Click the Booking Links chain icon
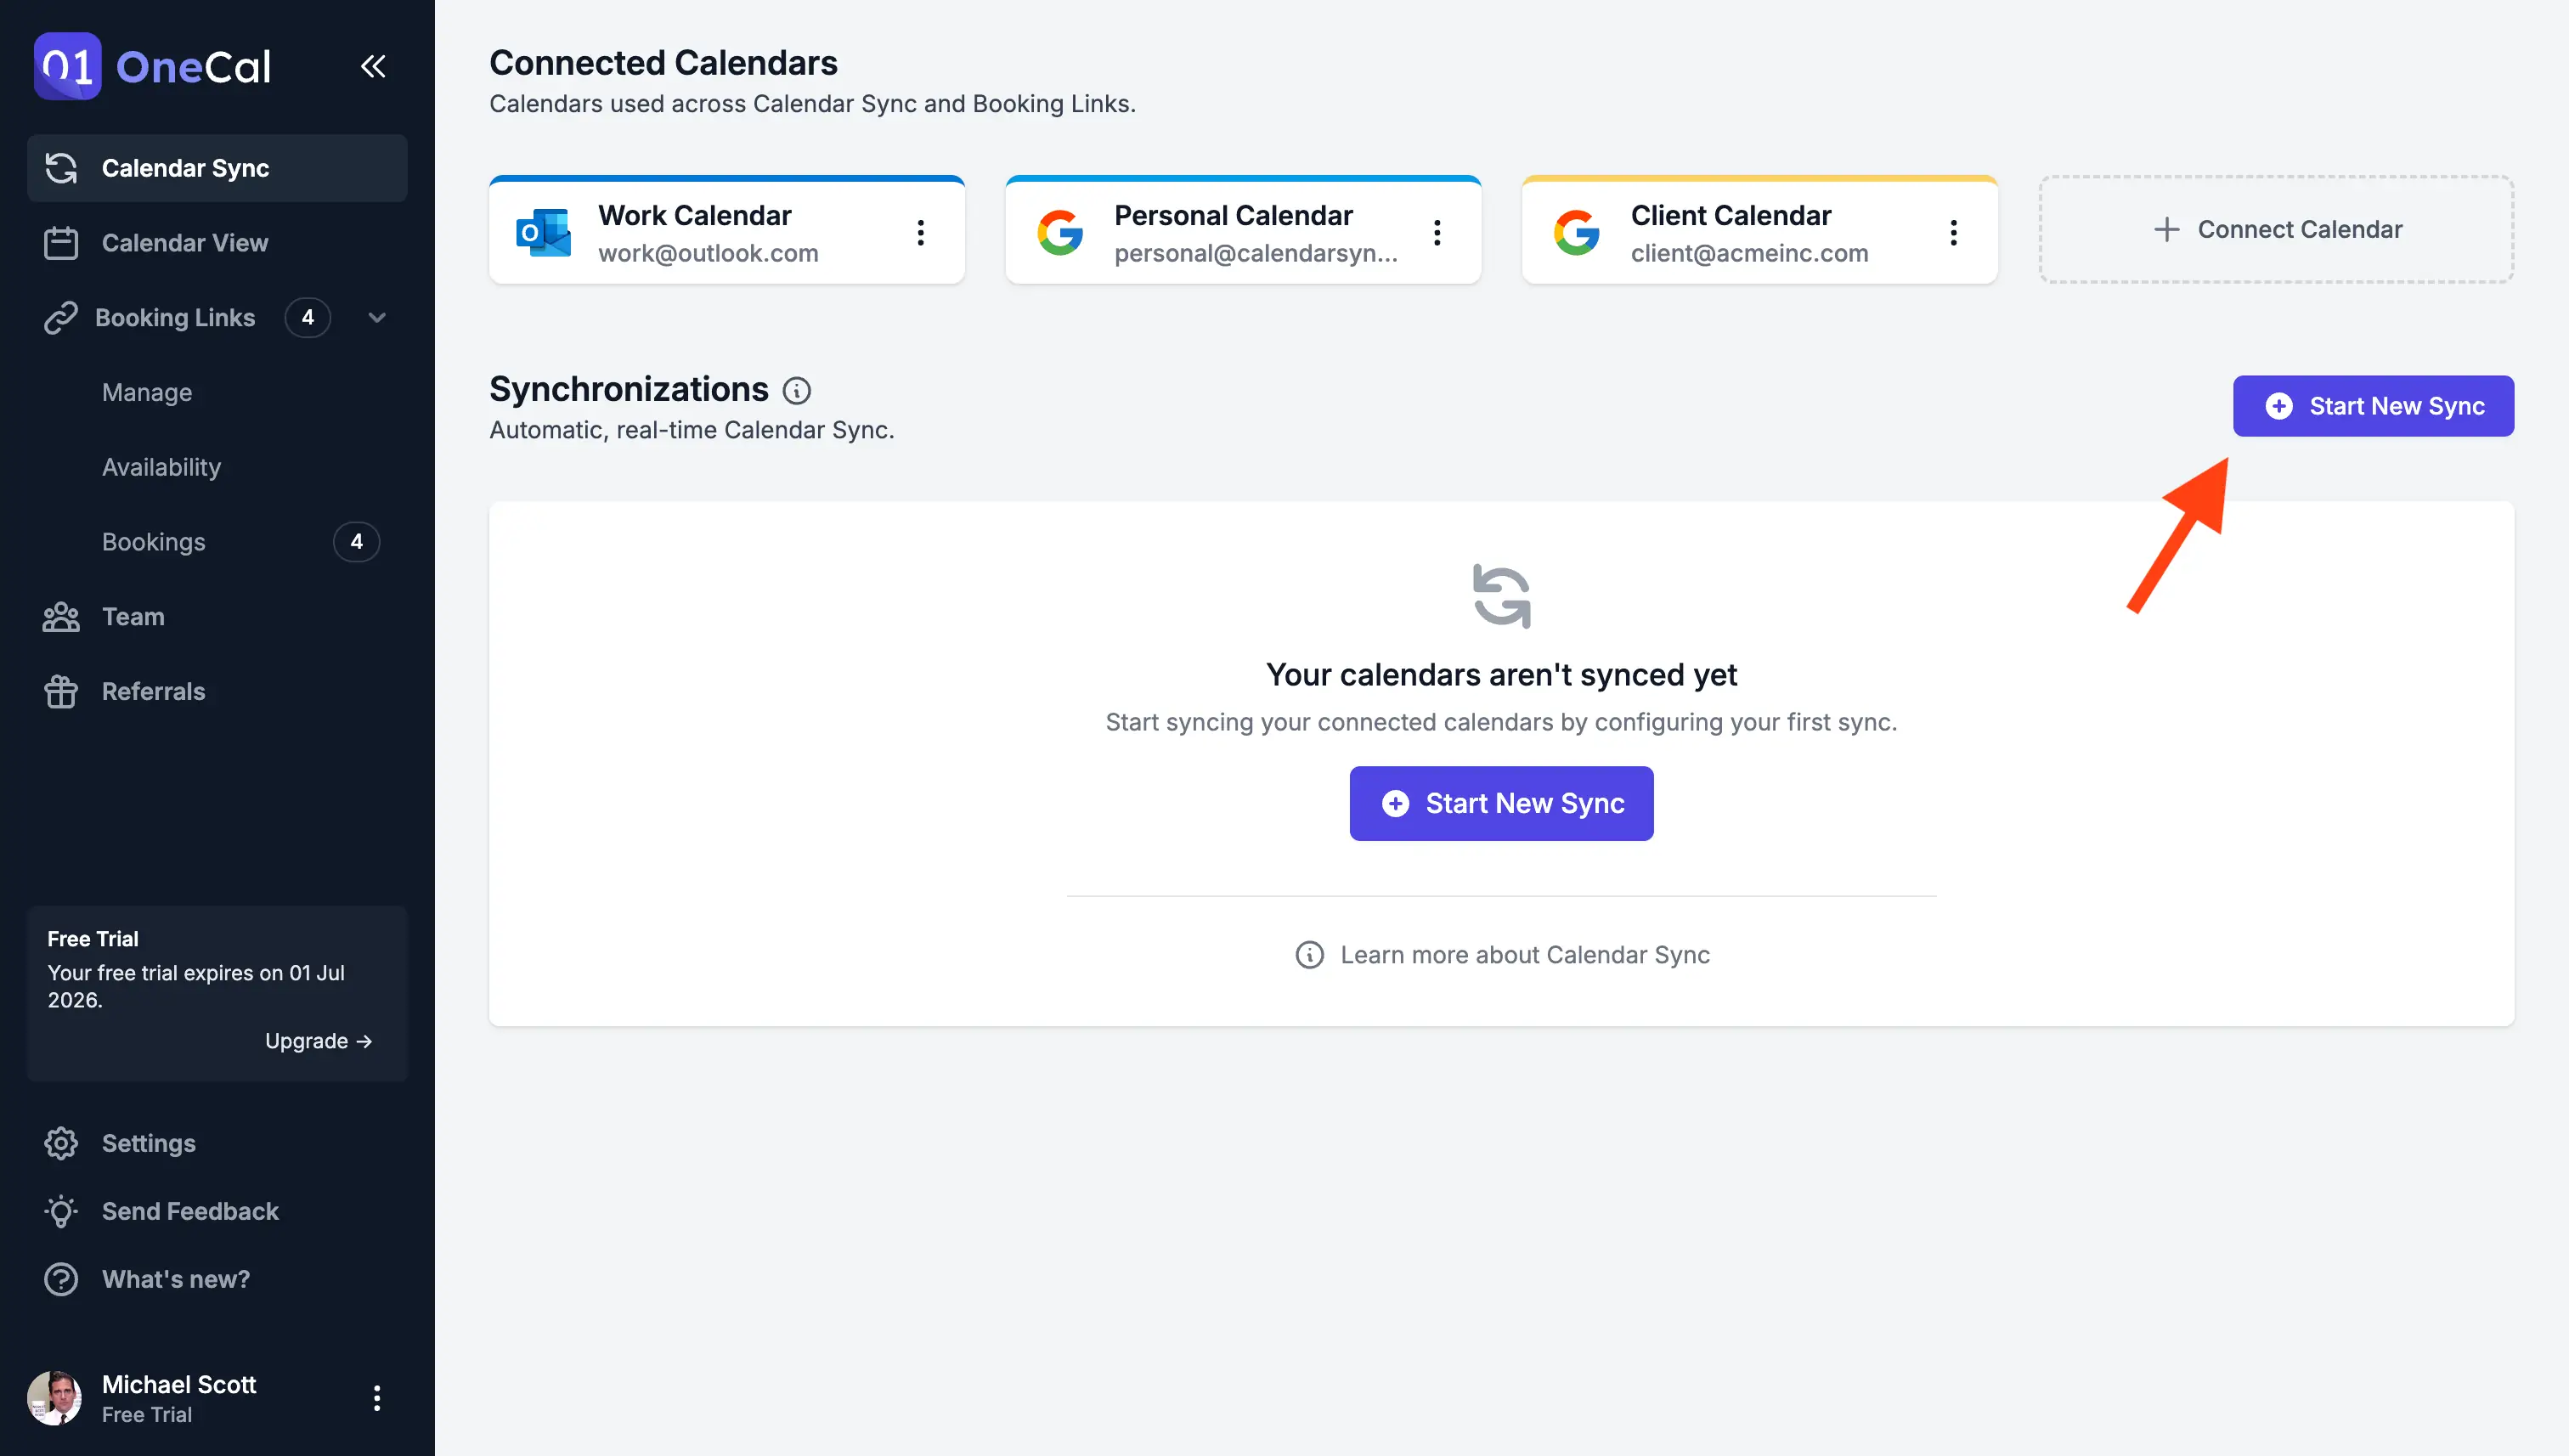This screenshot has height=1456, width=2569. click(61, 317)
